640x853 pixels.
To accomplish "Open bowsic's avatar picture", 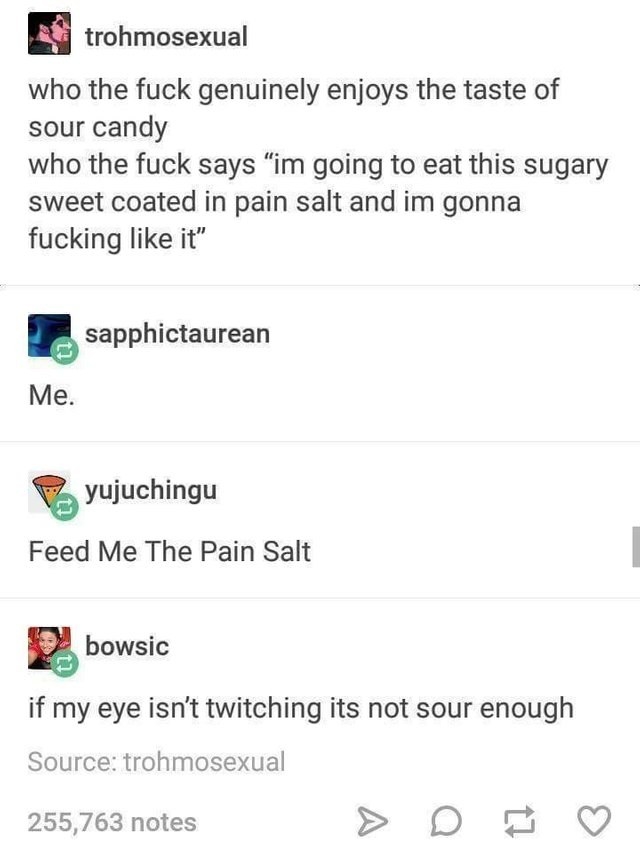I will 49,647.
